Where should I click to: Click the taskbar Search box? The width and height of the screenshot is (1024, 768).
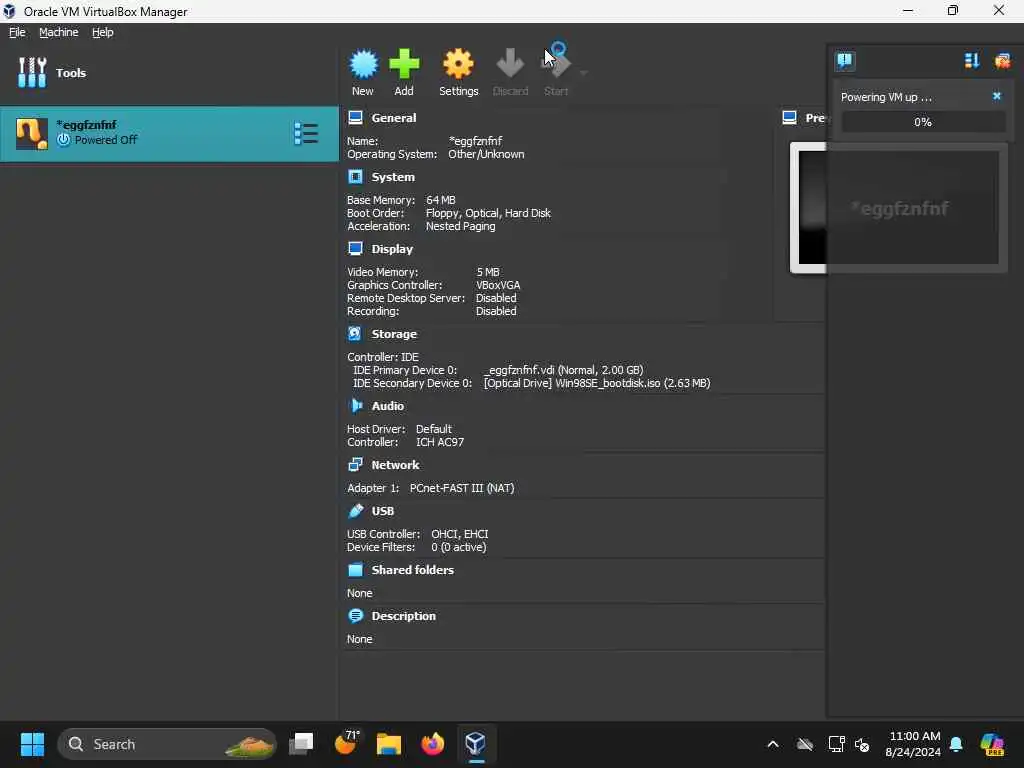tap(167, 744)
